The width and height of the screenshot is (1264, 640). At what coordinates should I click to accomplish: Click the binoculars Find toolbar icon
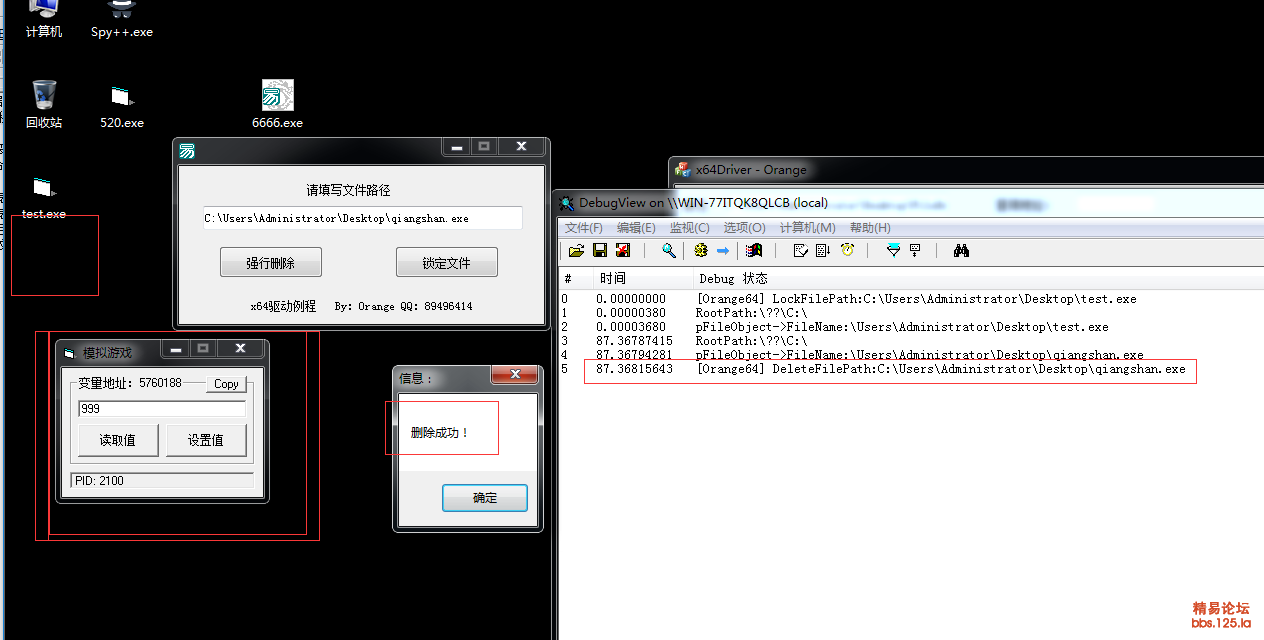pyautogui.click(x=961, y=250)
